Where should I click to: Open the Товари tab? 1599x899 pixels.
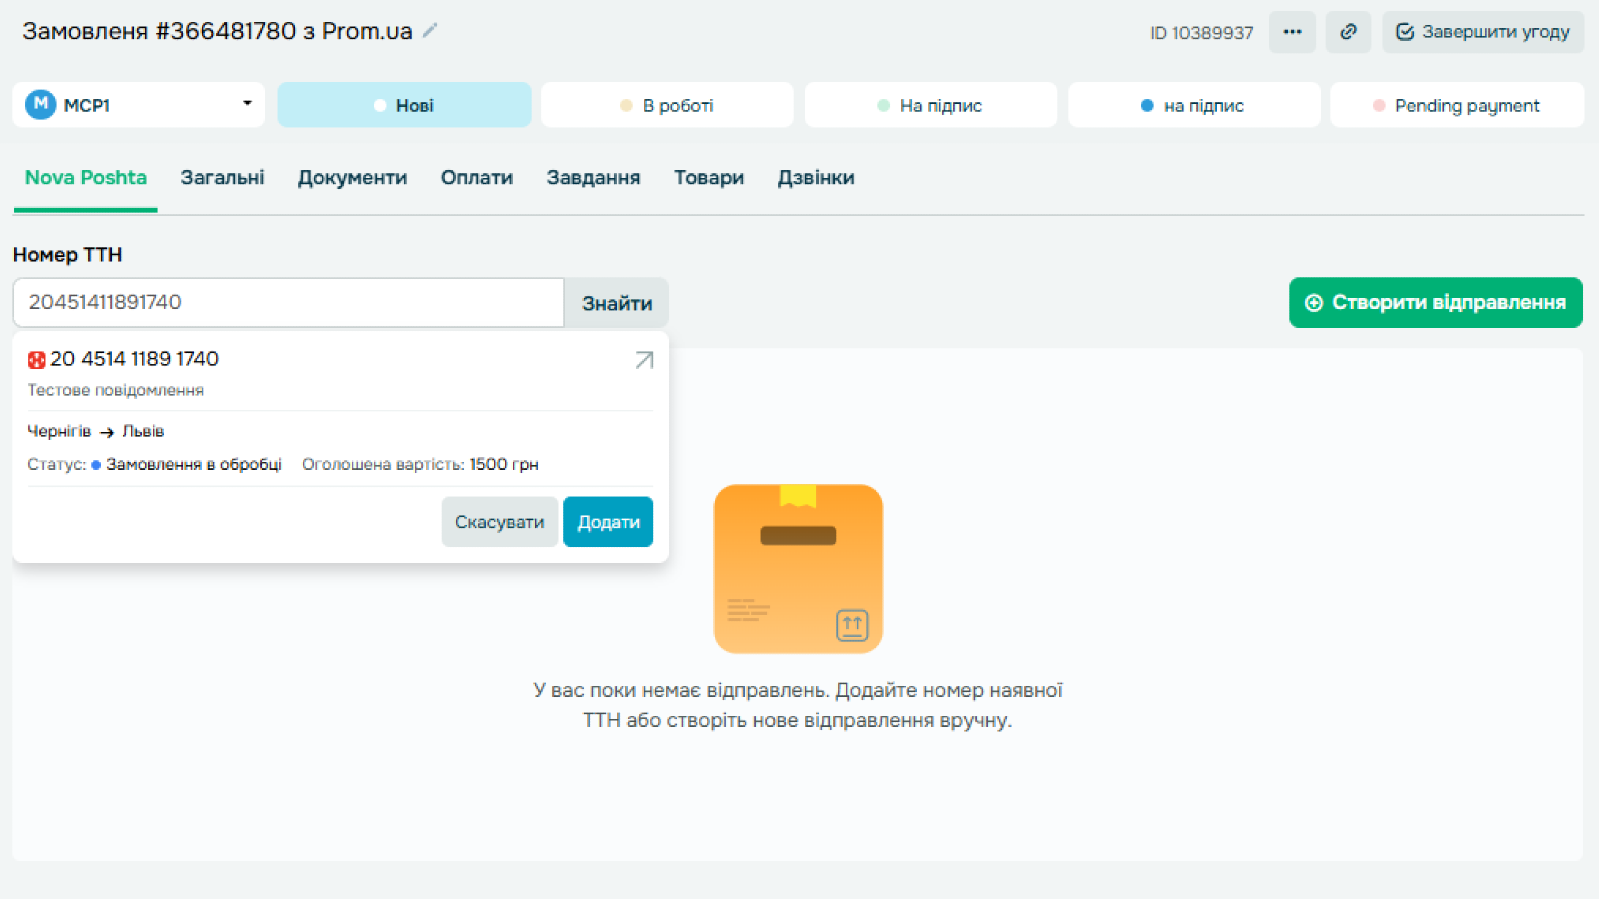click(708, 178)
